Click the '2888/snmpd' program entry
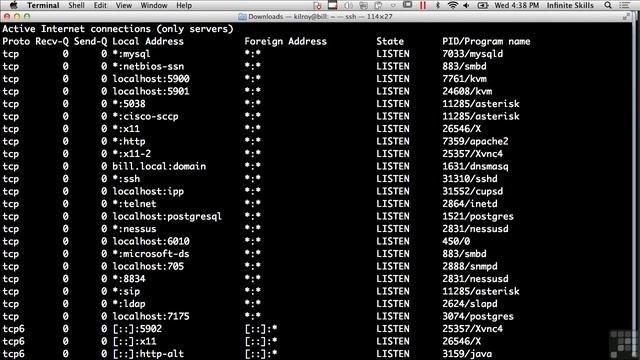Image resolution: width=640 pixels, height=360 pixels. (470, 267)
